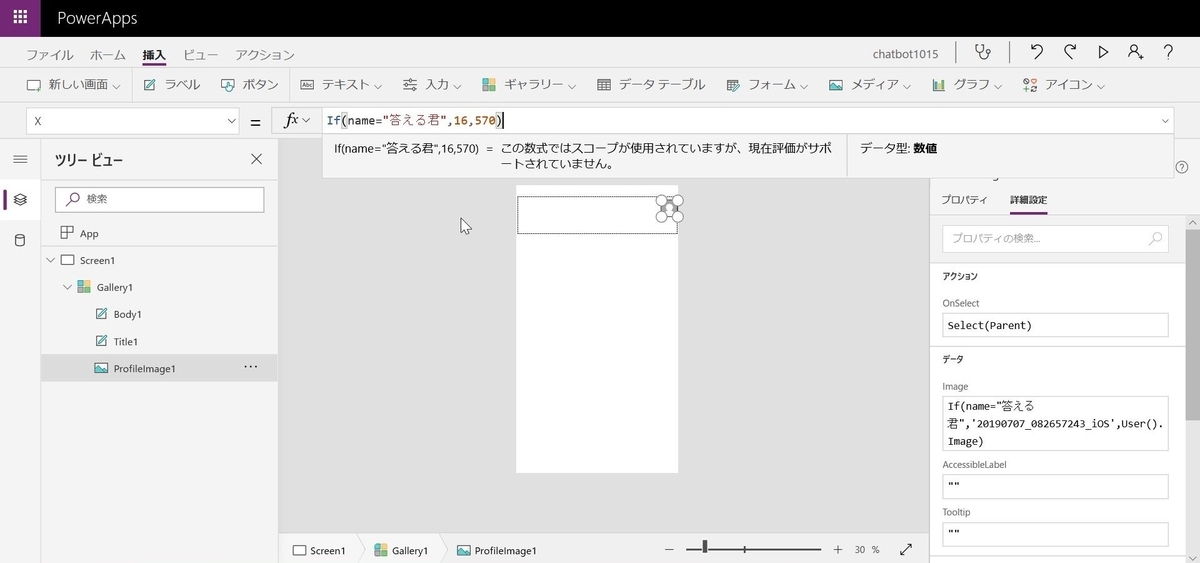This screenshot has width=1200, height=563.
Task: Close the ツリー ビュー panel
Action: pyautogui.click(x=256, y=159)
